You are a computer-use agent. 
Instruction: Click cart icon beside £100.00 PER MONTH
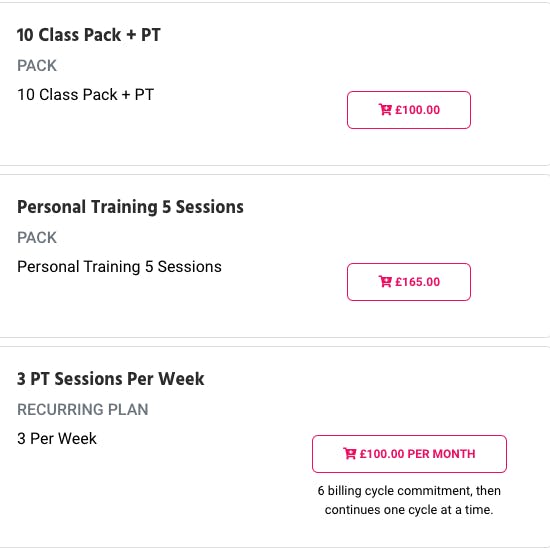tap(349, 454)
